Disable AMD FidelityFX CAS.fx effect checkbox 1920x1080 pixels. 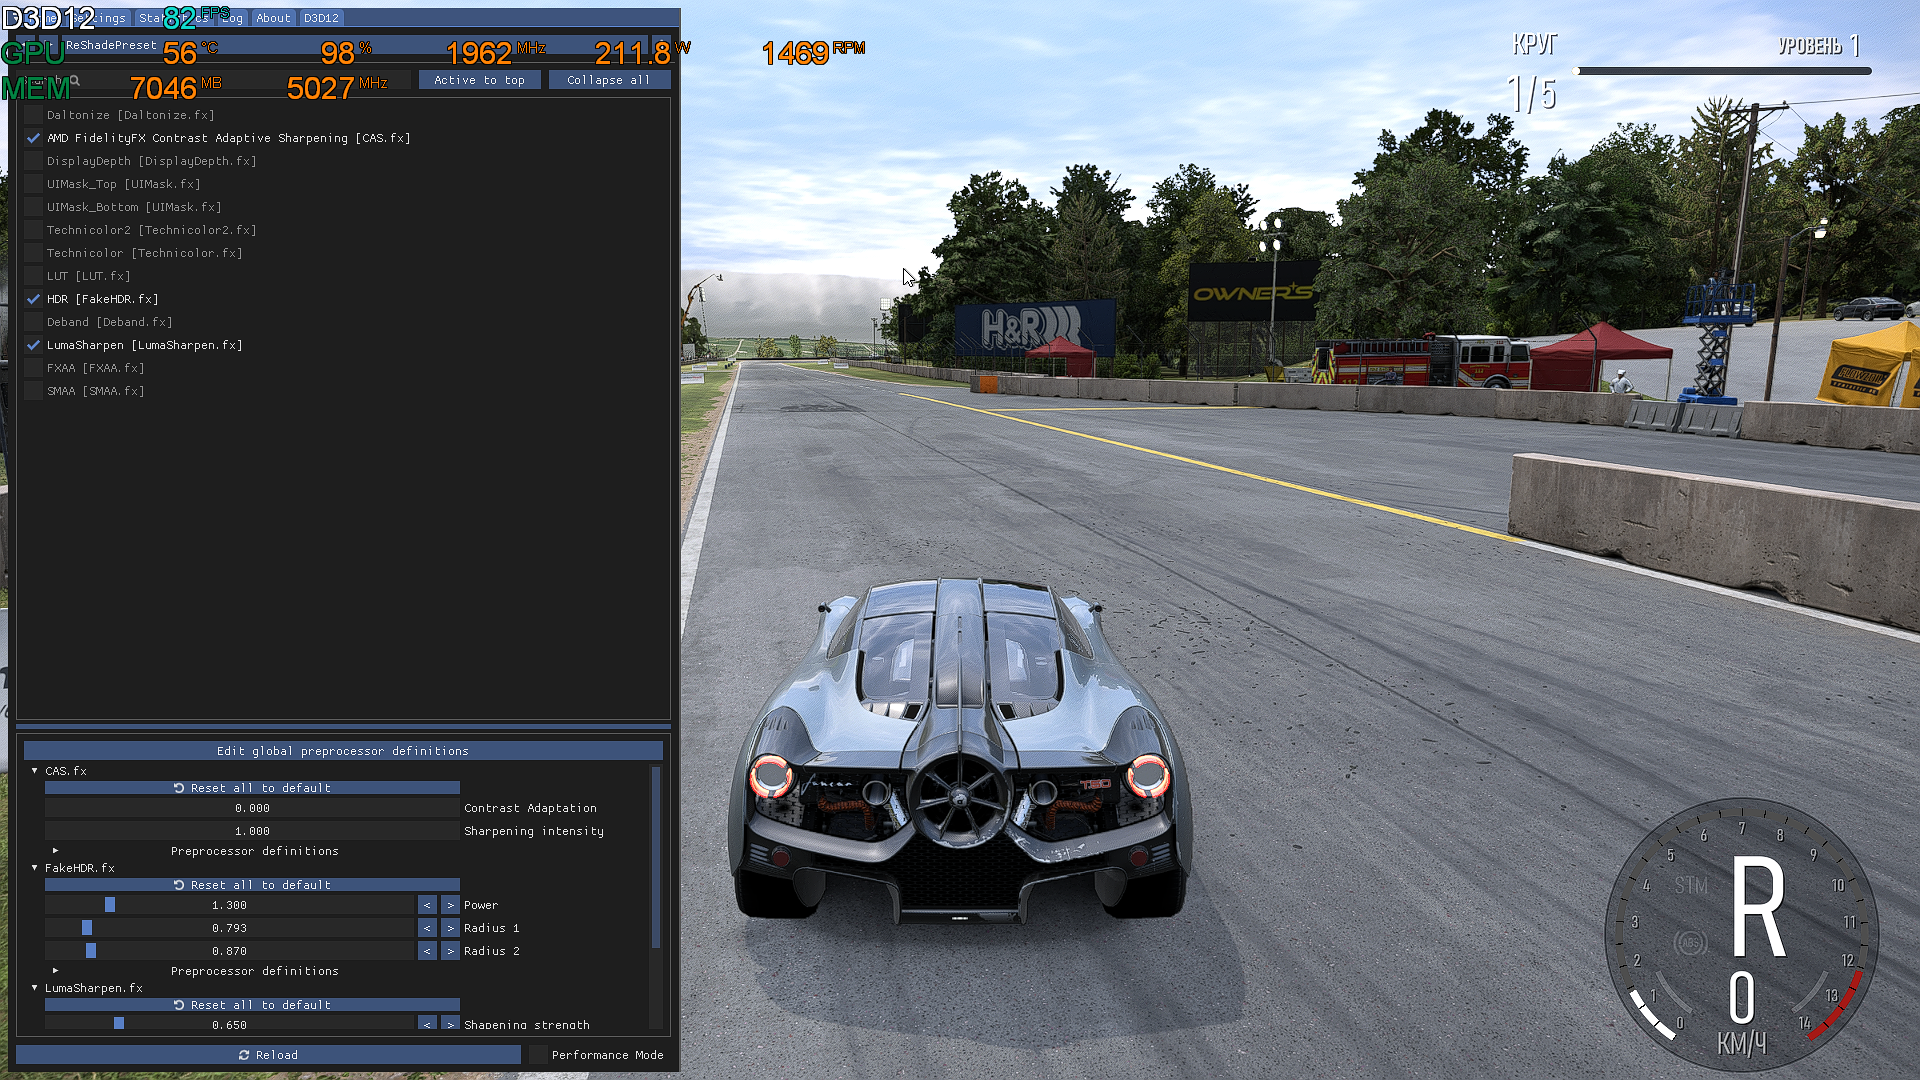coord(33,138)
